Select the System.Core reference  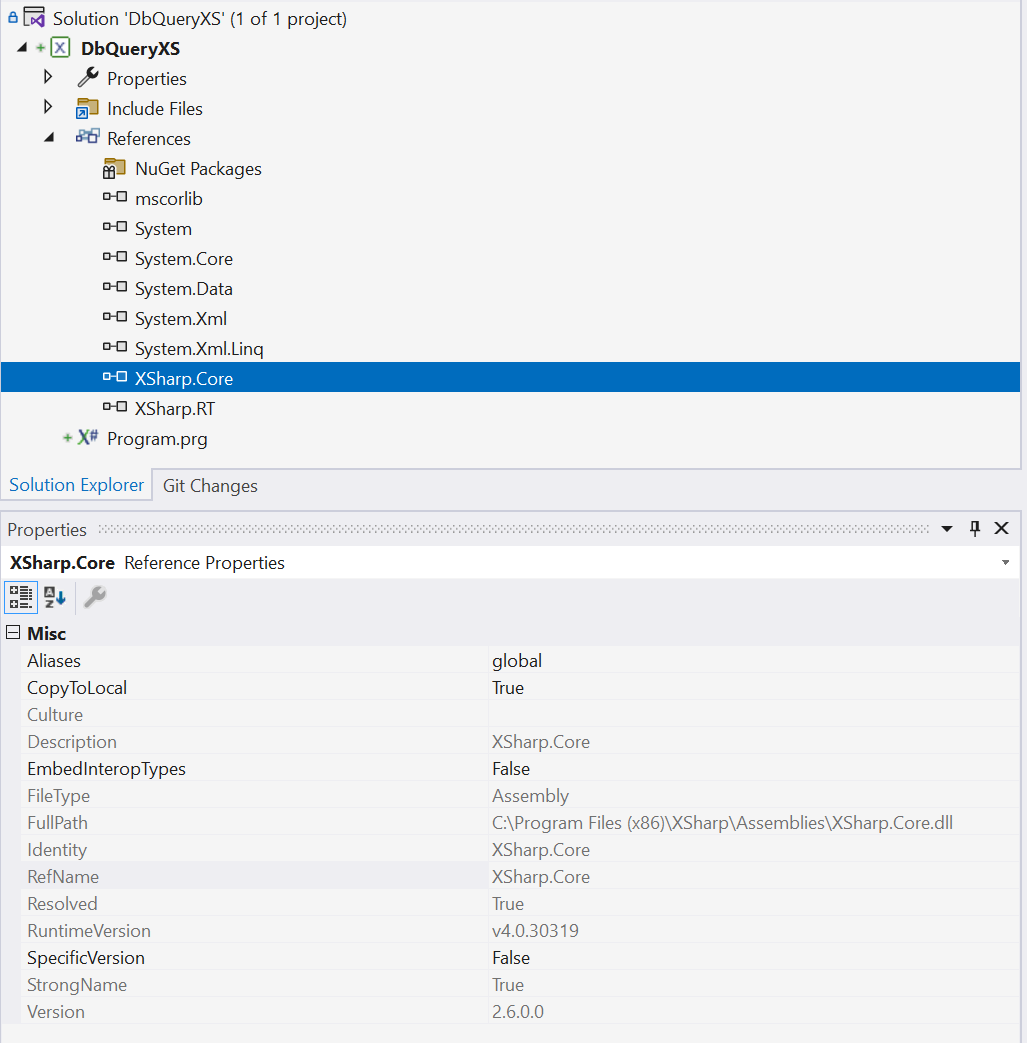coord(184,259)
